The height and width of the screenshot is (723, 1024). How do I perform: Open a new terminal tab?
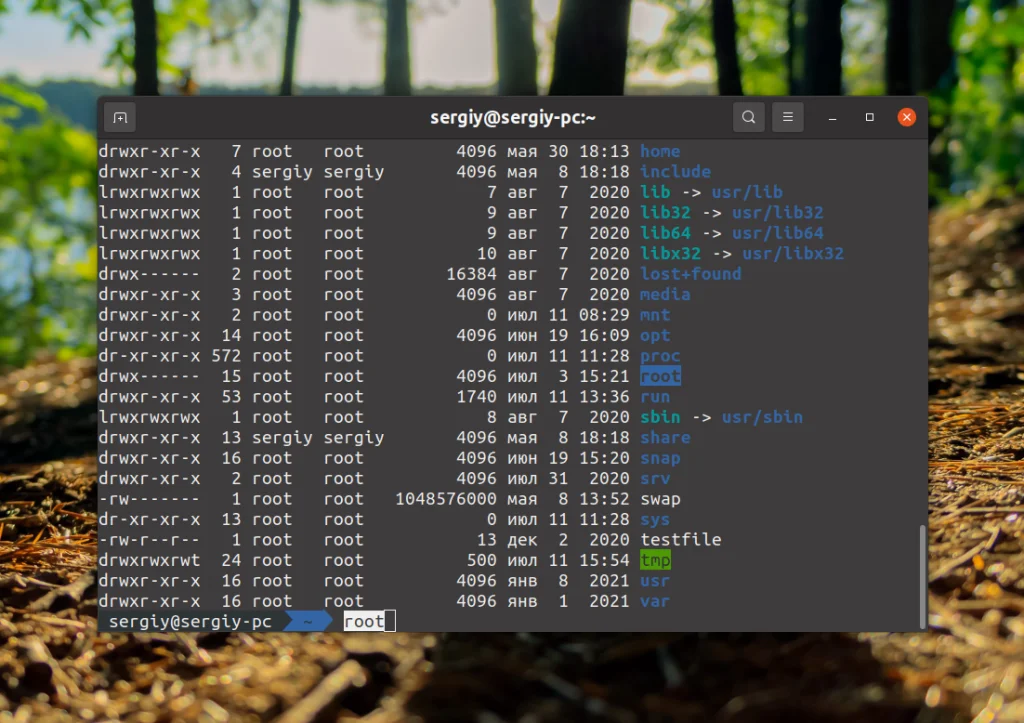[x=119, y=117]
